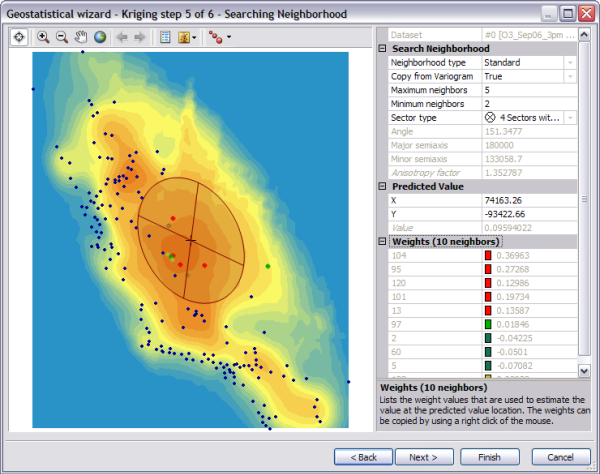Select the predicted Value 0.09594022
The height and width of the screenshot is (474, 600).
508,228
